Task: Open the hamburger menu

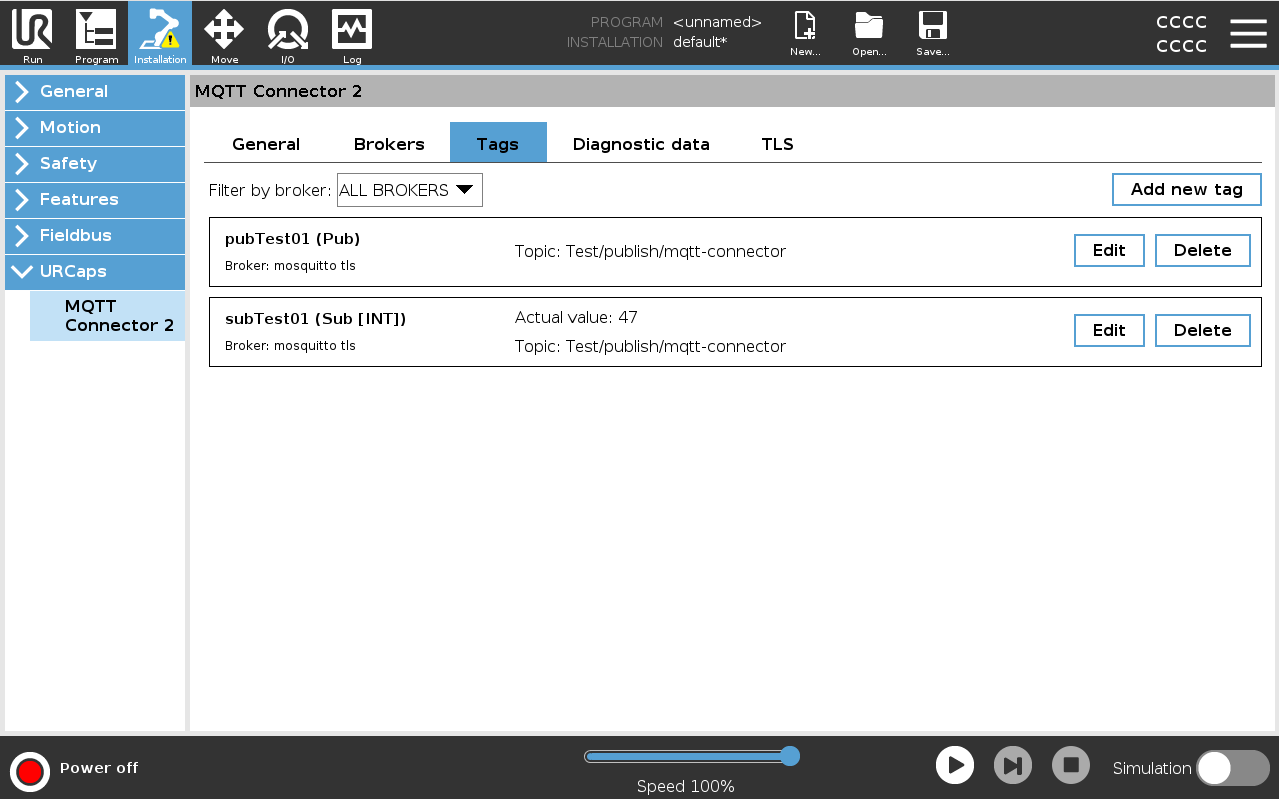Action: coord(1248,33)
